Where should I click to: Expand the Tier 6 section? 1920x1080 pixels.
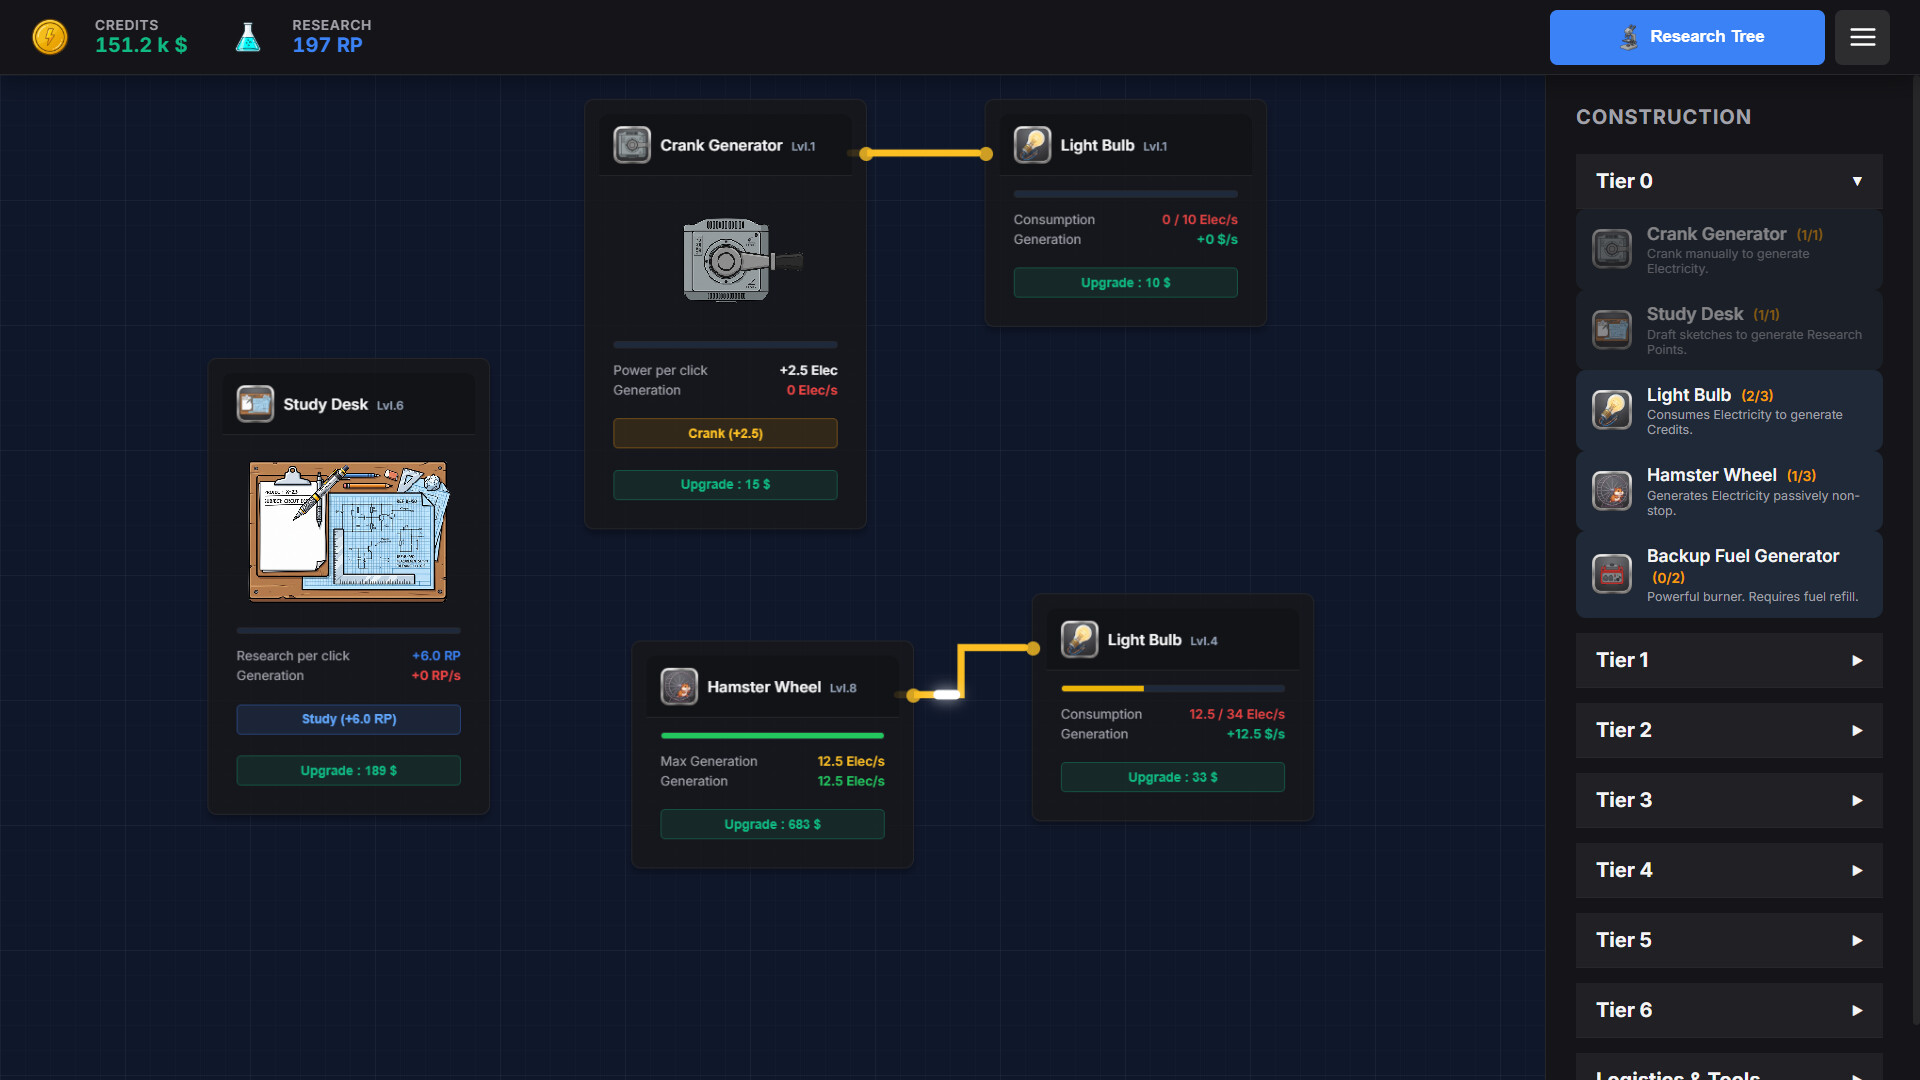tap(1729, 1010)
